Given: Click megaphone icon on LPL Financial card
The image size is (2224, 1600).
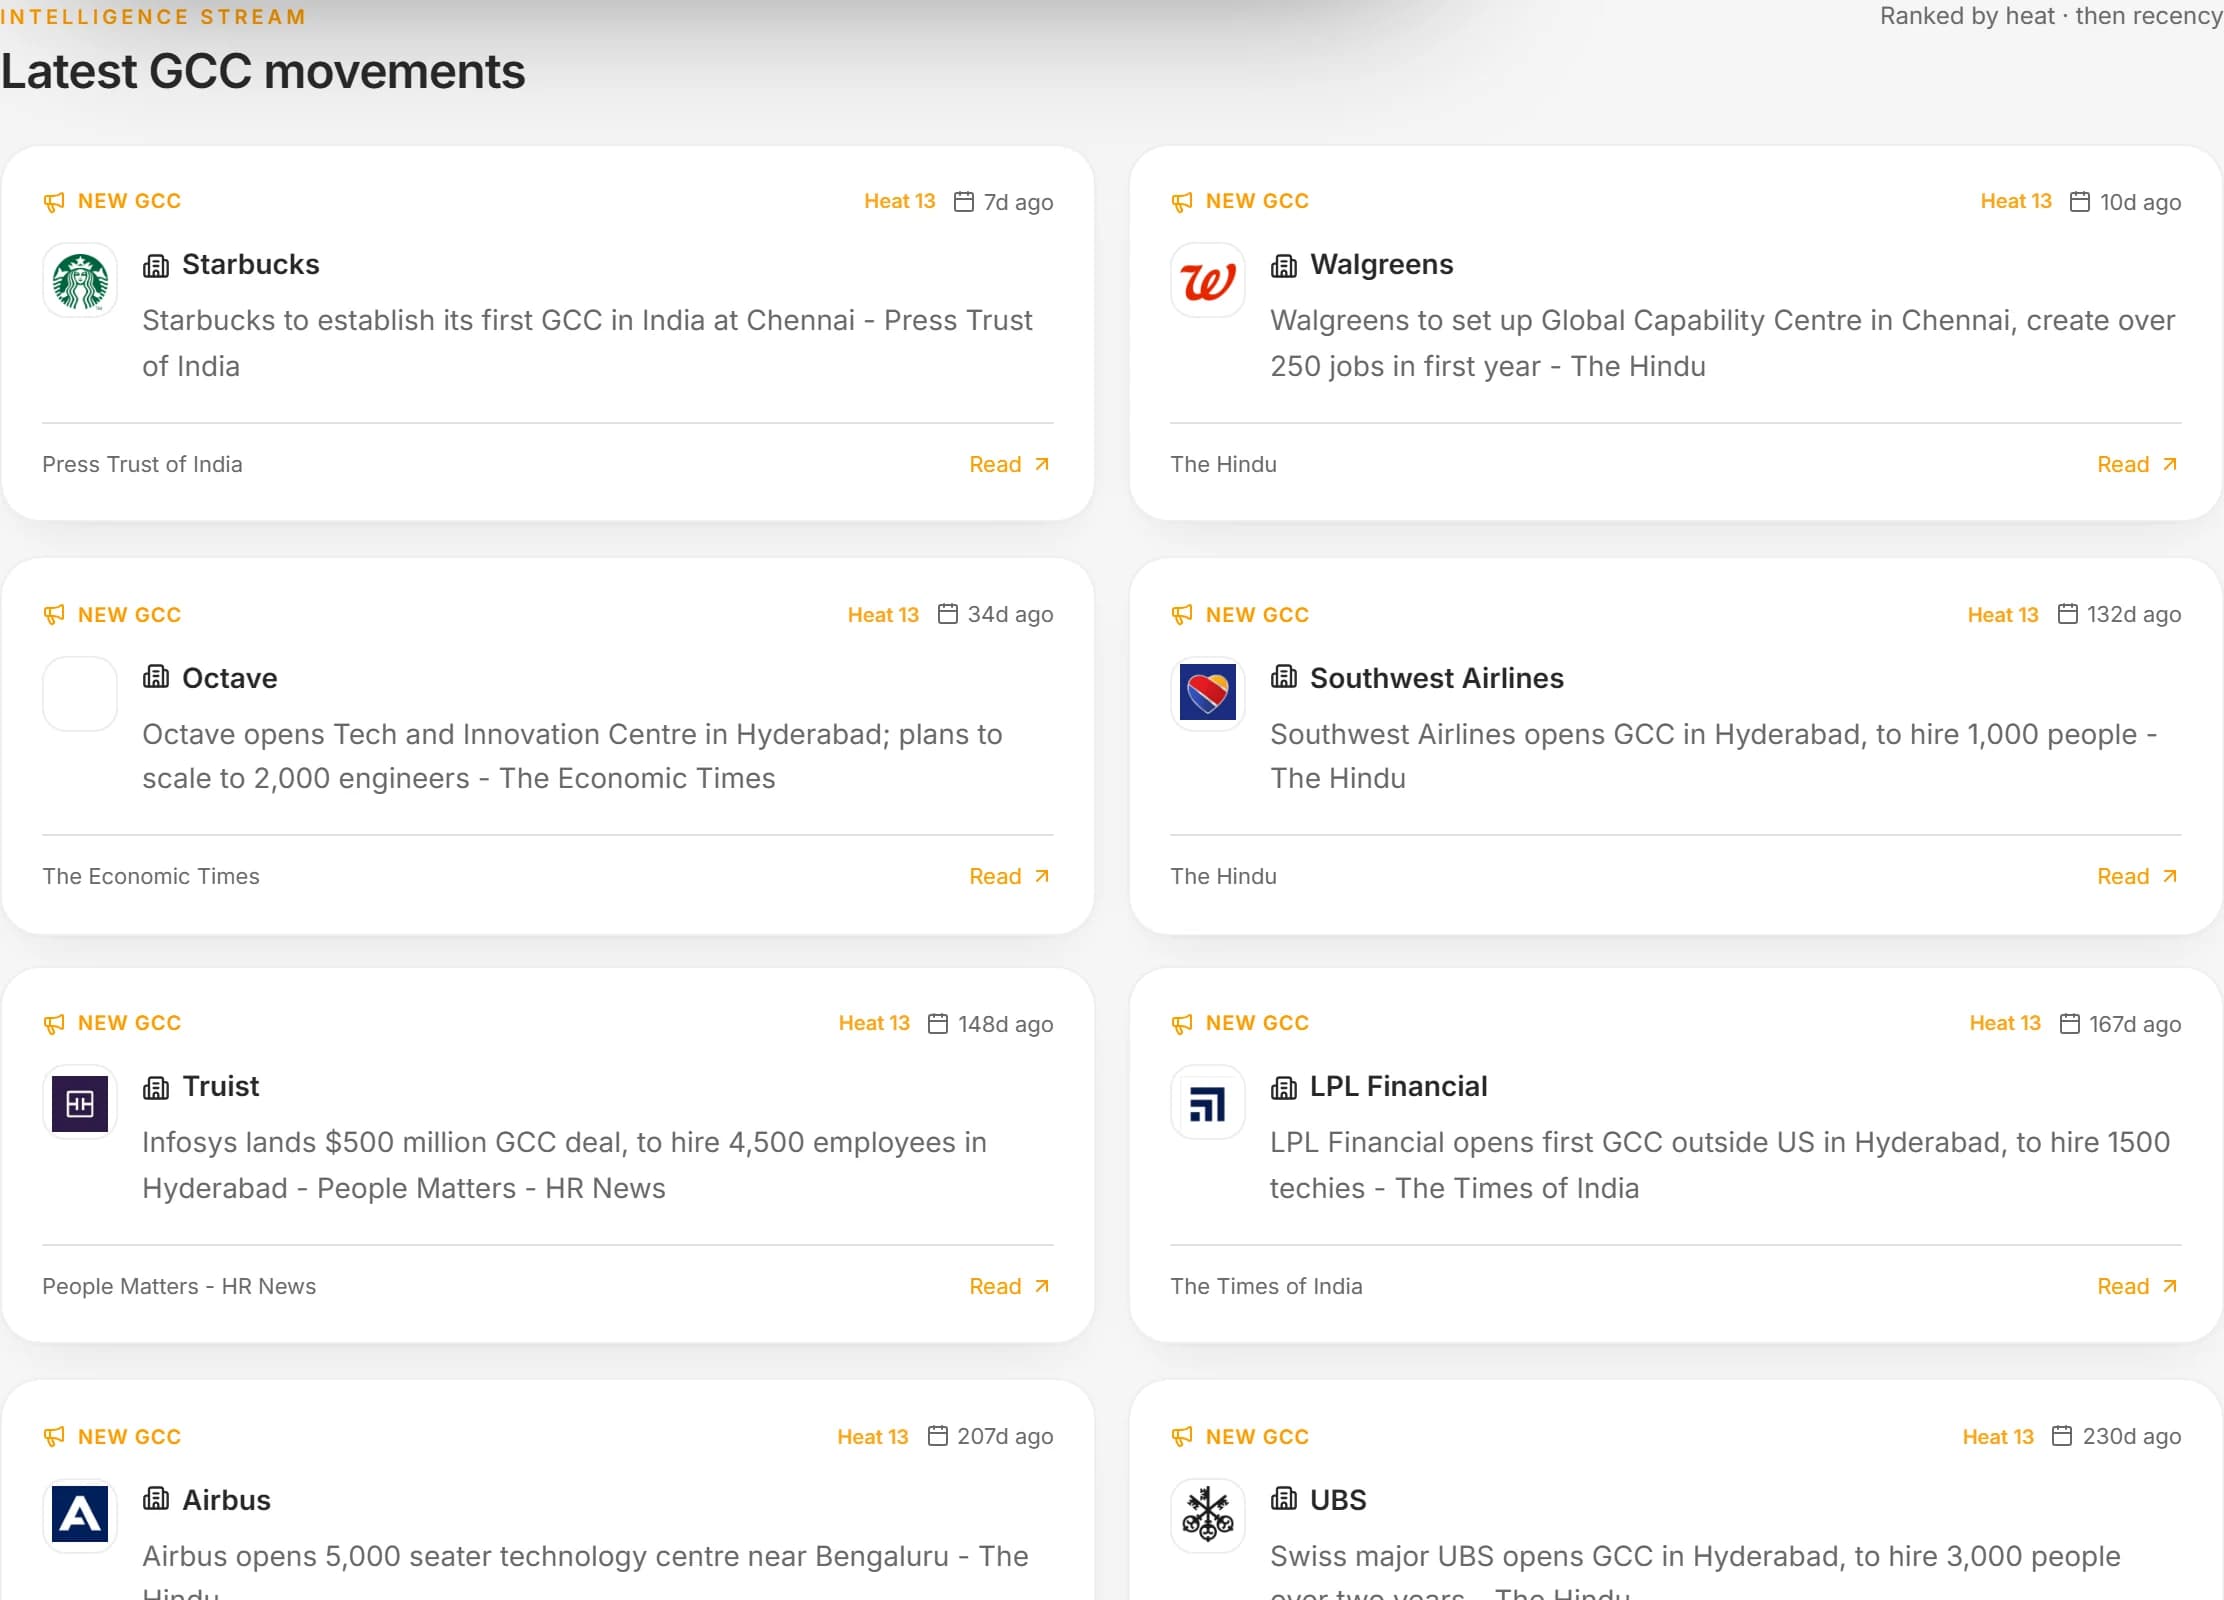Looking at the screenshot, I should [x=1182, y=1024].
